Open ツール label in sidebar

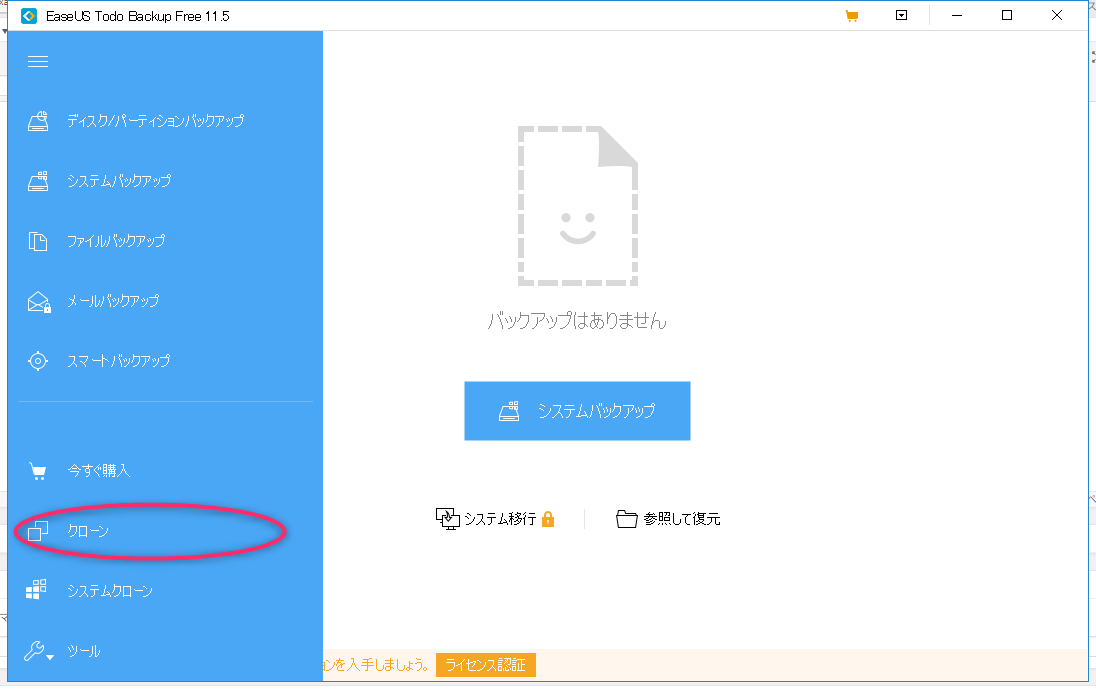point(84,651)
